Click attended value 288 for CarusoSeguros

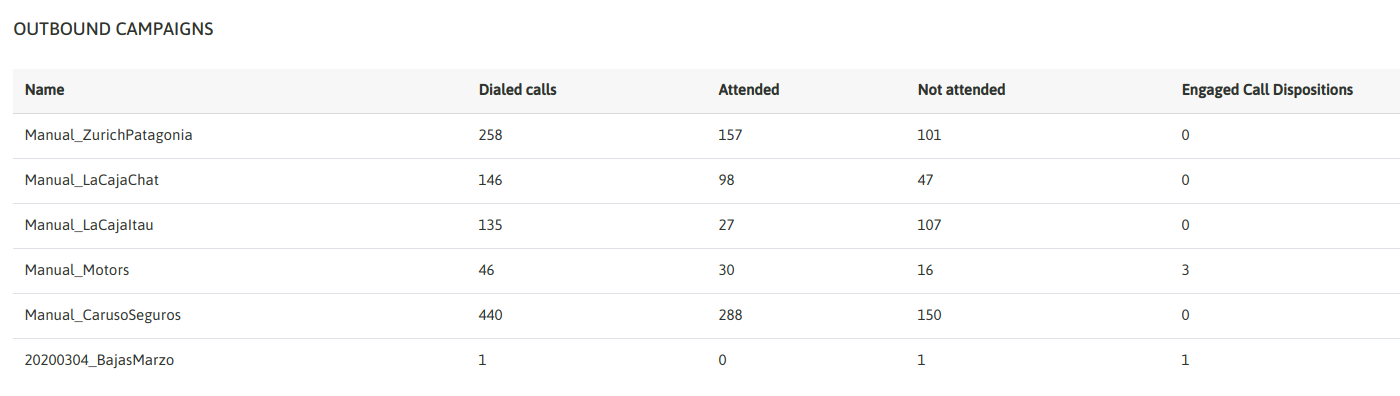coord(730,315)
